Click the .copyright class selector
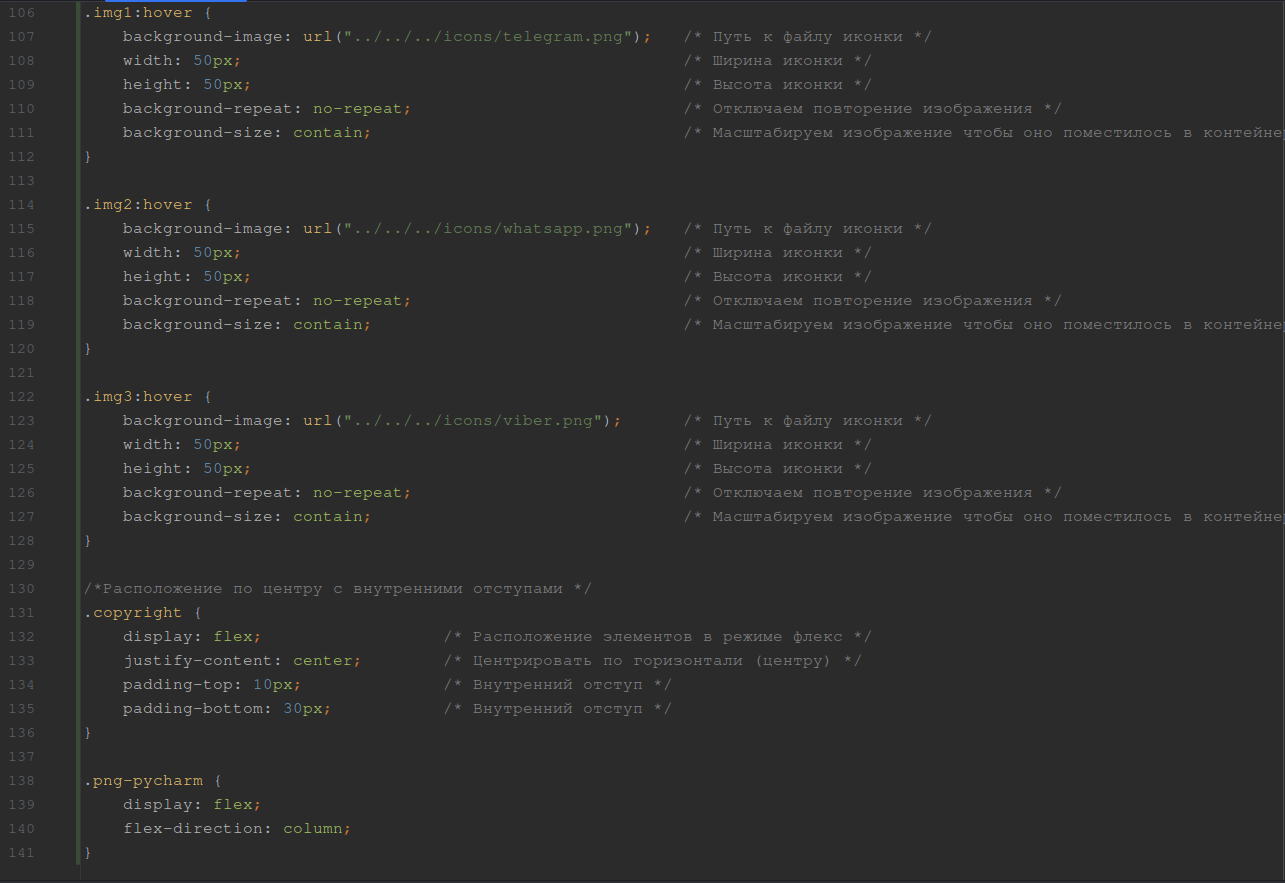This screenshot has width=1285, height=883. (132, 613)
